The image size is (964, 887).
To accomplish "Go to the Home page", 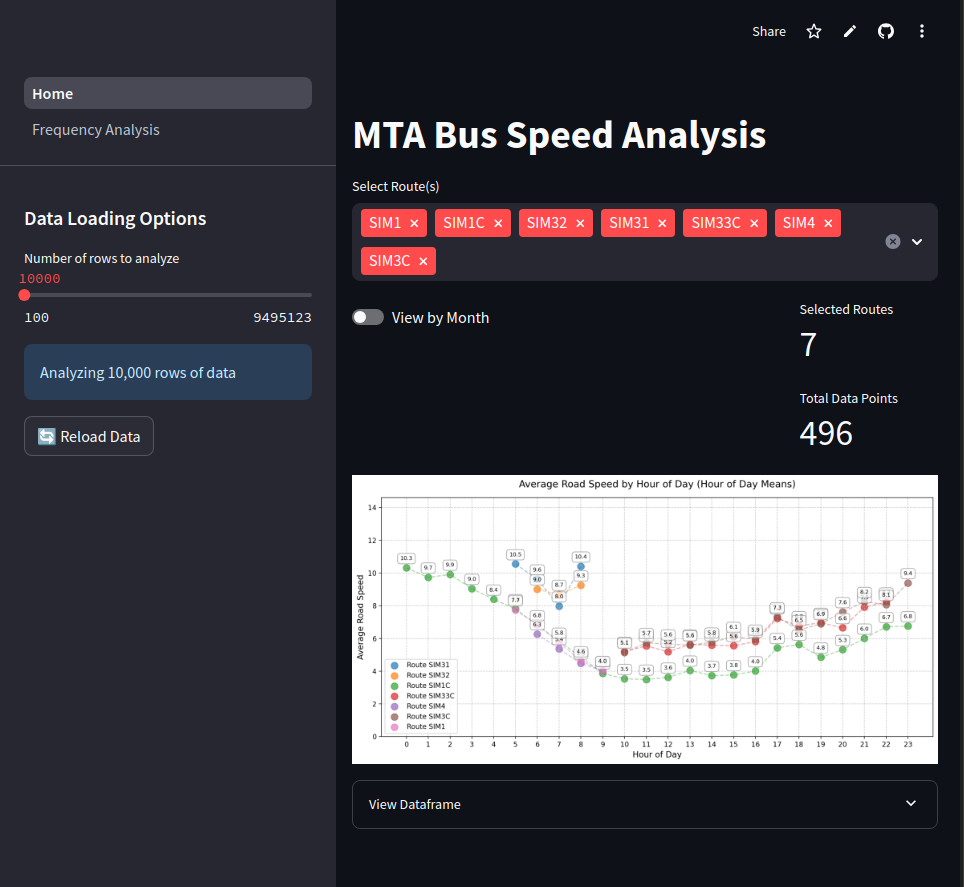I will point(168,93).
